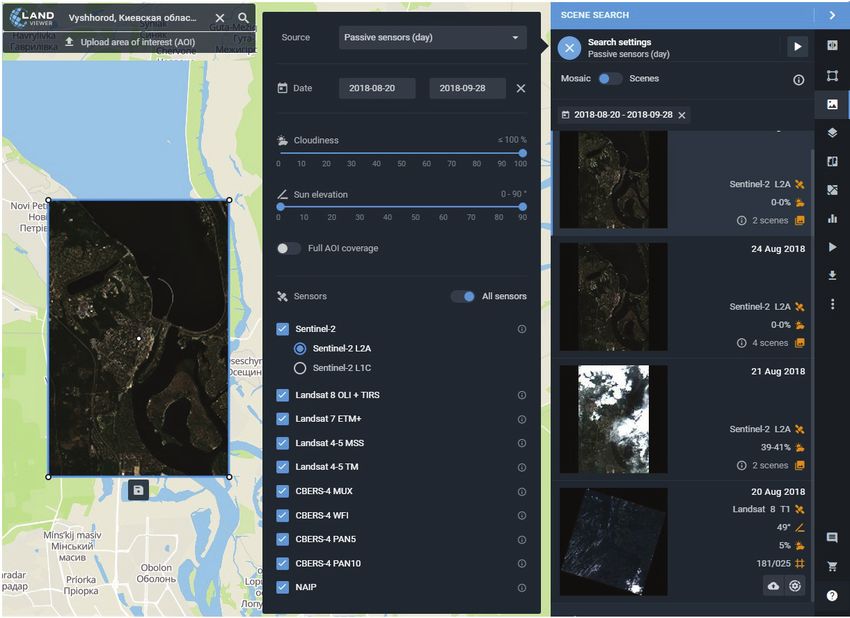Click the save icon below the AOI rectangle
The height and width of the screenshot is (618, 850).
click(x=138, y=491)
